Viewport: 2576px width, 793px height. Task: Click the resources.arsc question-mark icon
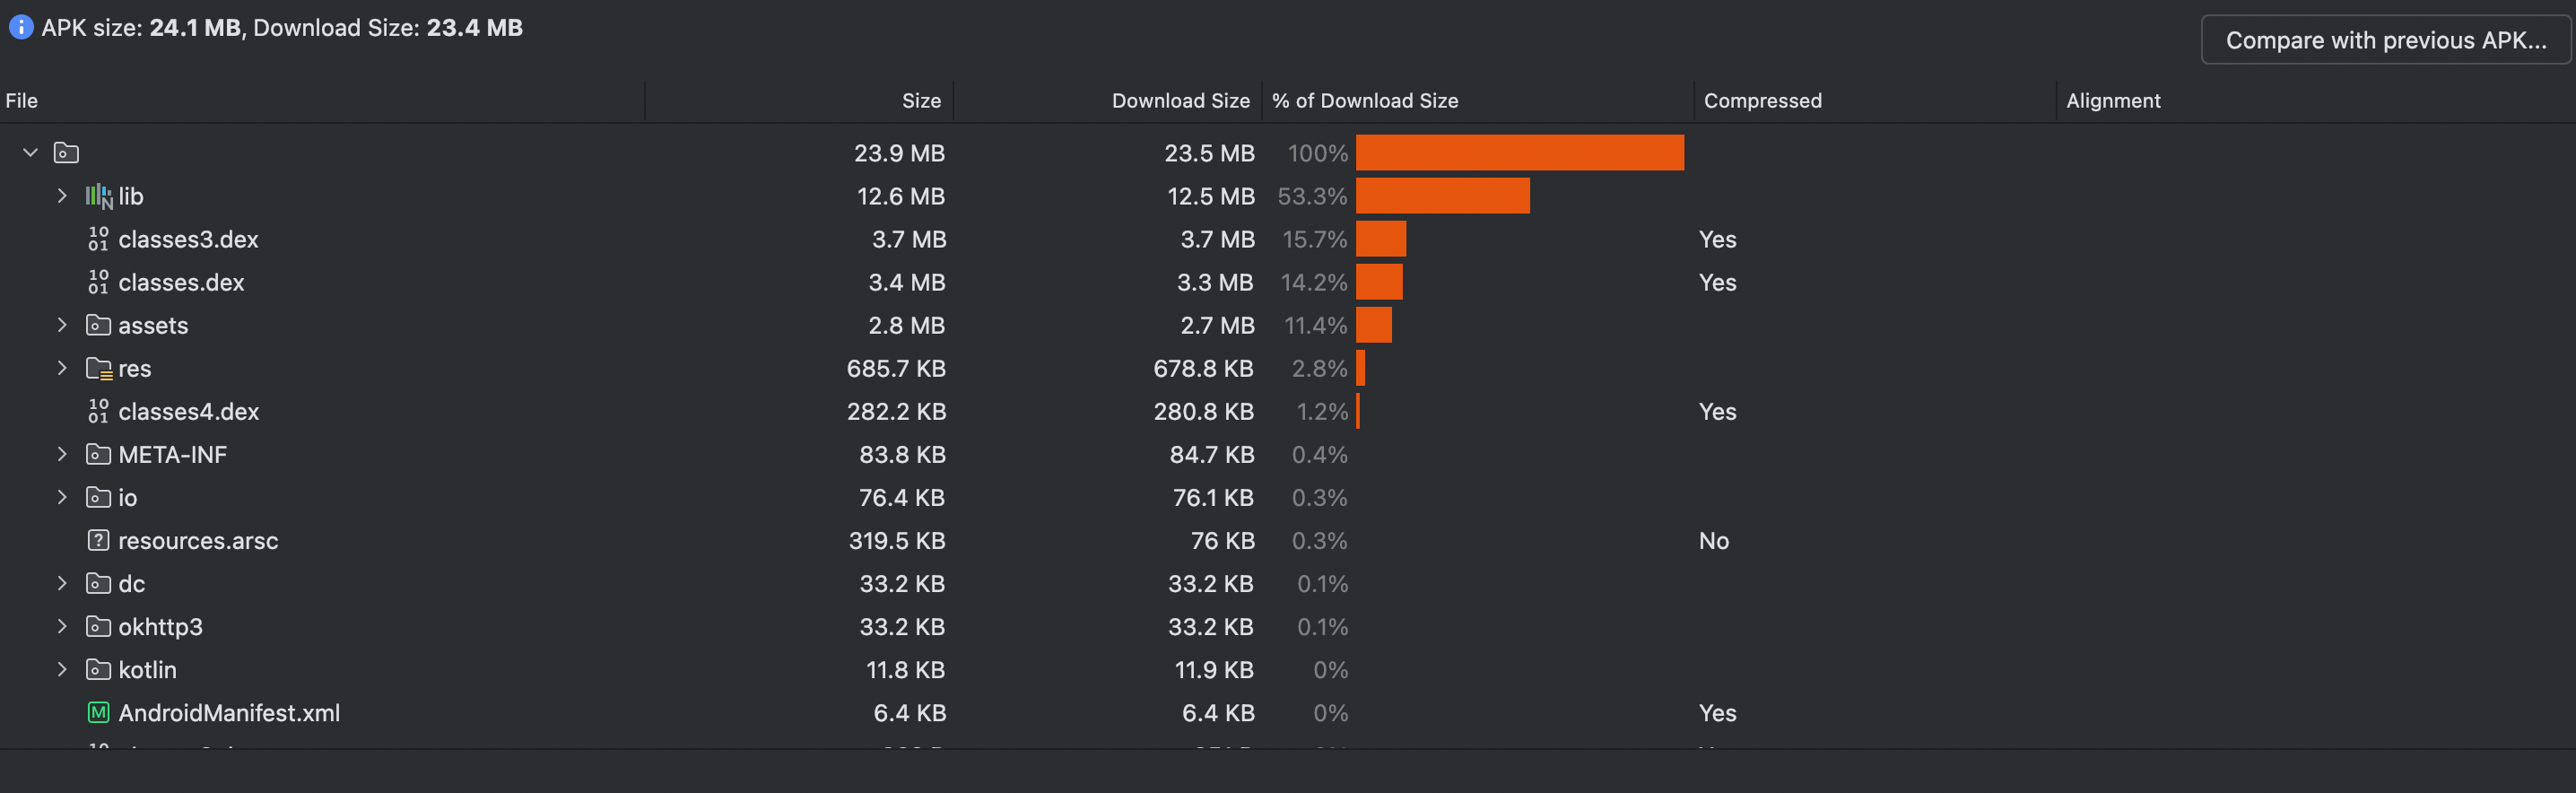tap(97, 541)
